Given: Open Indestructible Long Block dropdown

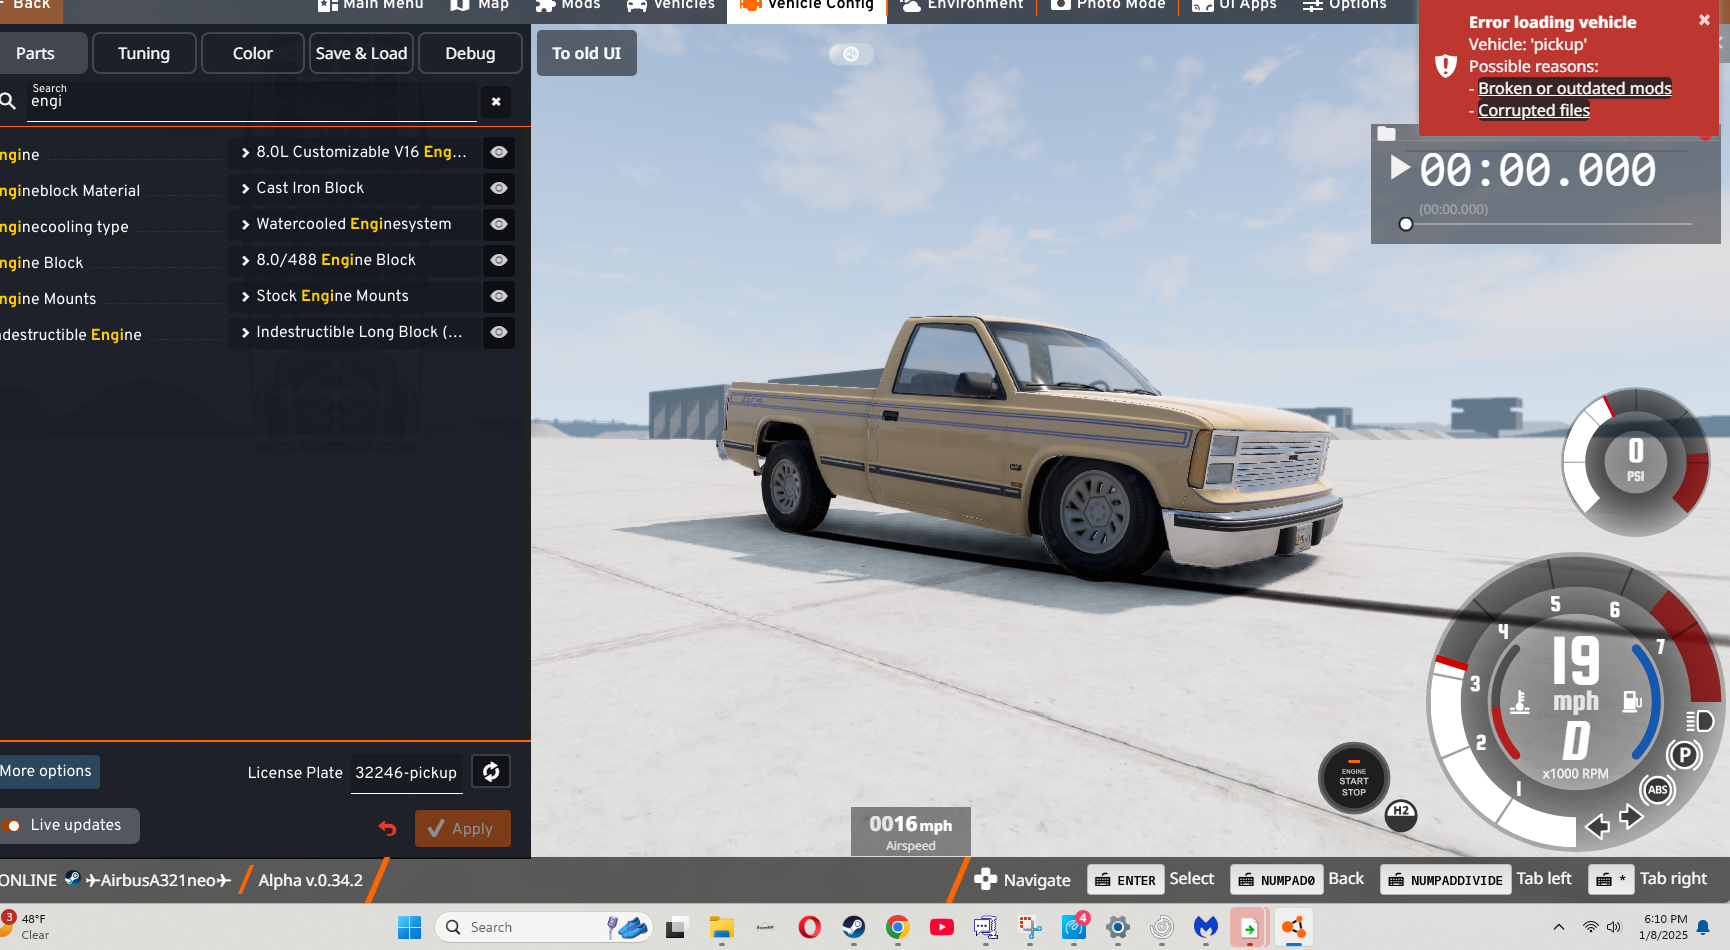Looking at the screenshot, I should click(x=355, y=332).
